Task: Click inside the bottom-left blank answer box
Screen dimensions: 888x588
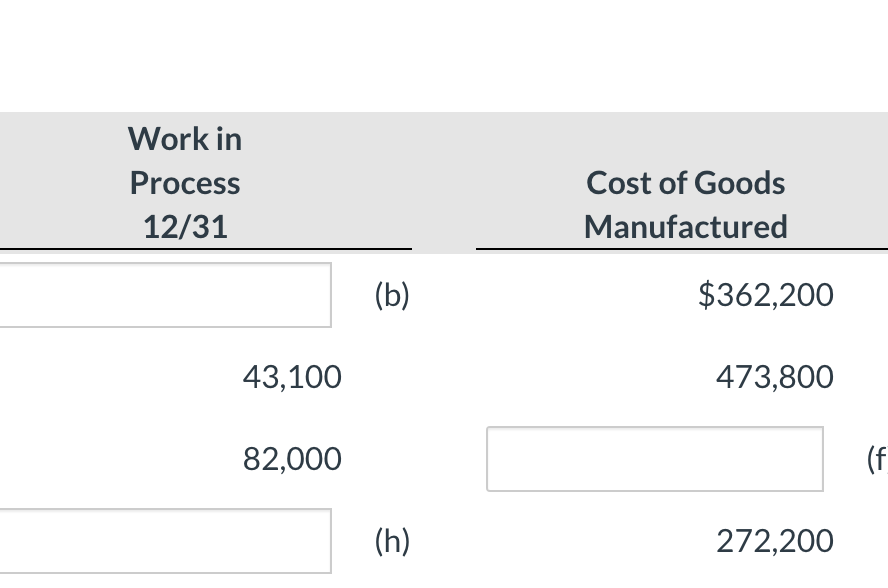Action: tap(165, 540)
